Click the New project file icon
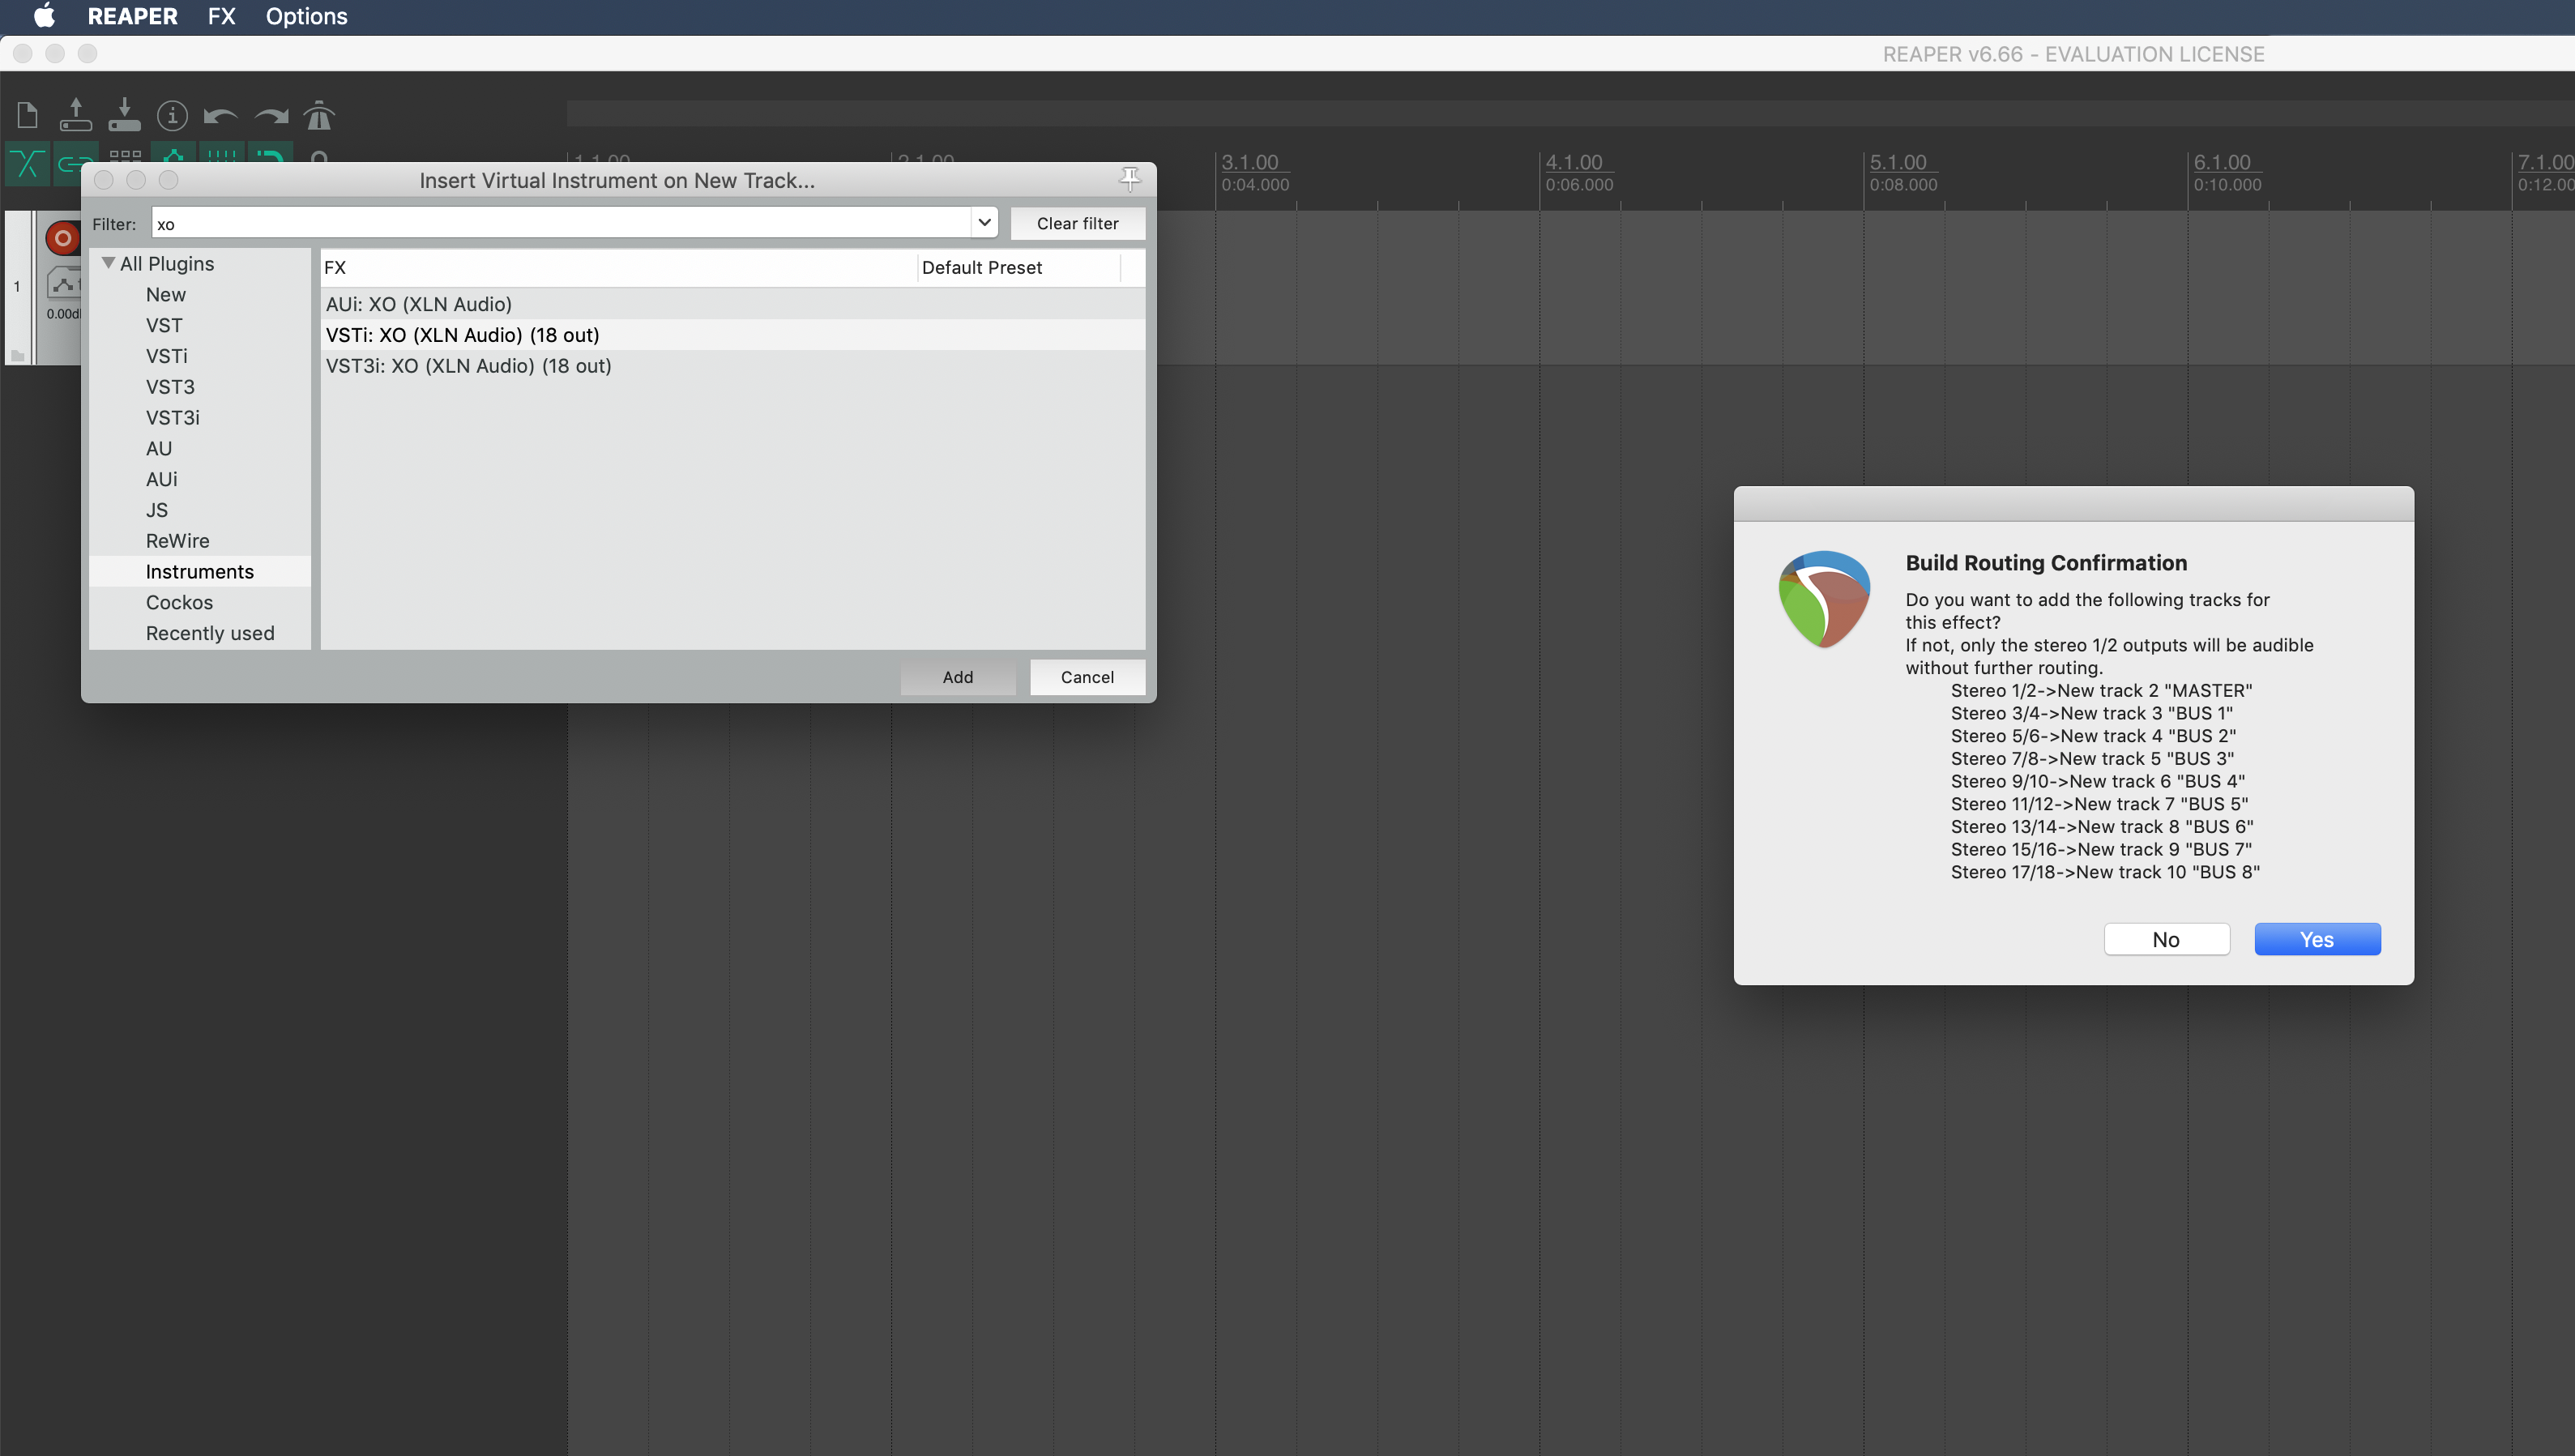Screen dimensions: 2575x1456 pyautogui.click(x=28, y=115)
